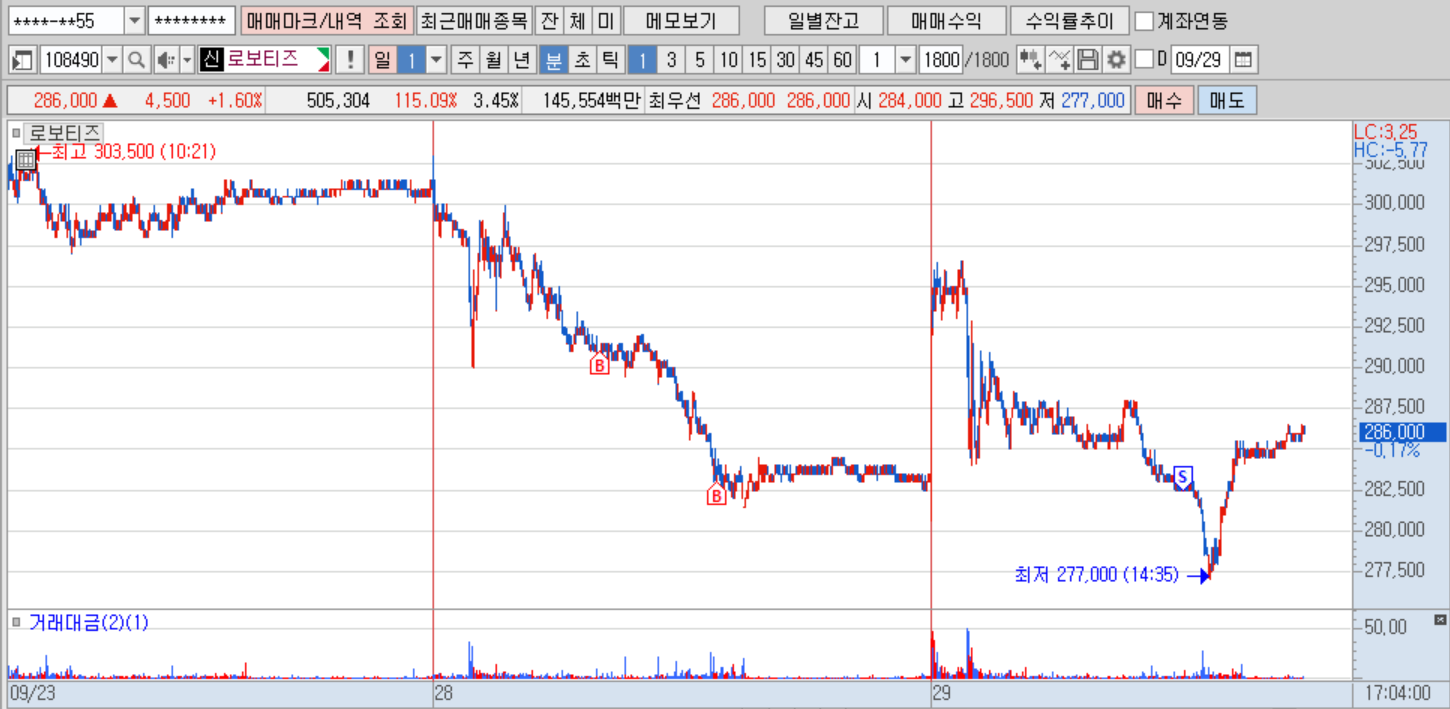Click the 최근매매종목 button

pos(473,20)
